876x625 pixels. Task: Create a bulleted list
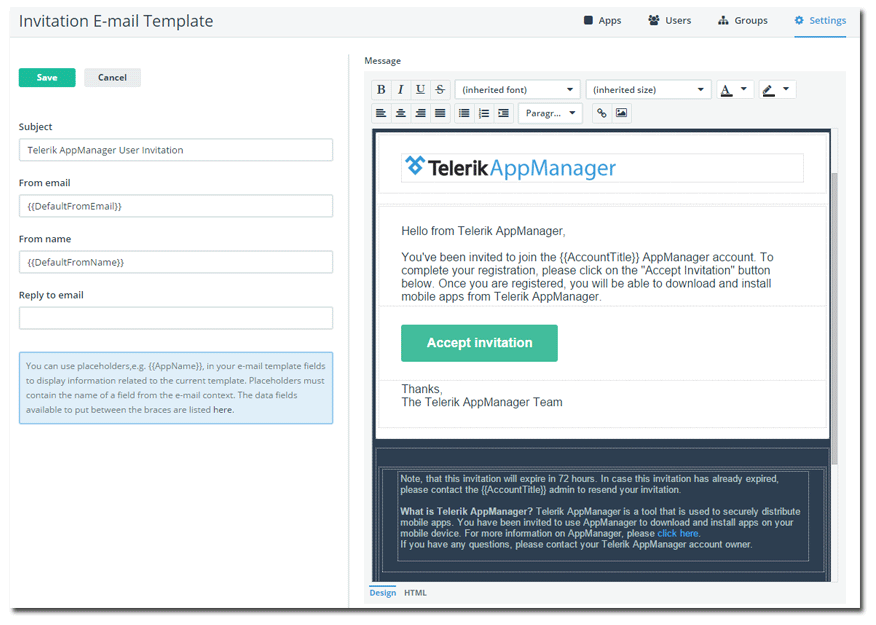tap(462, 112)
